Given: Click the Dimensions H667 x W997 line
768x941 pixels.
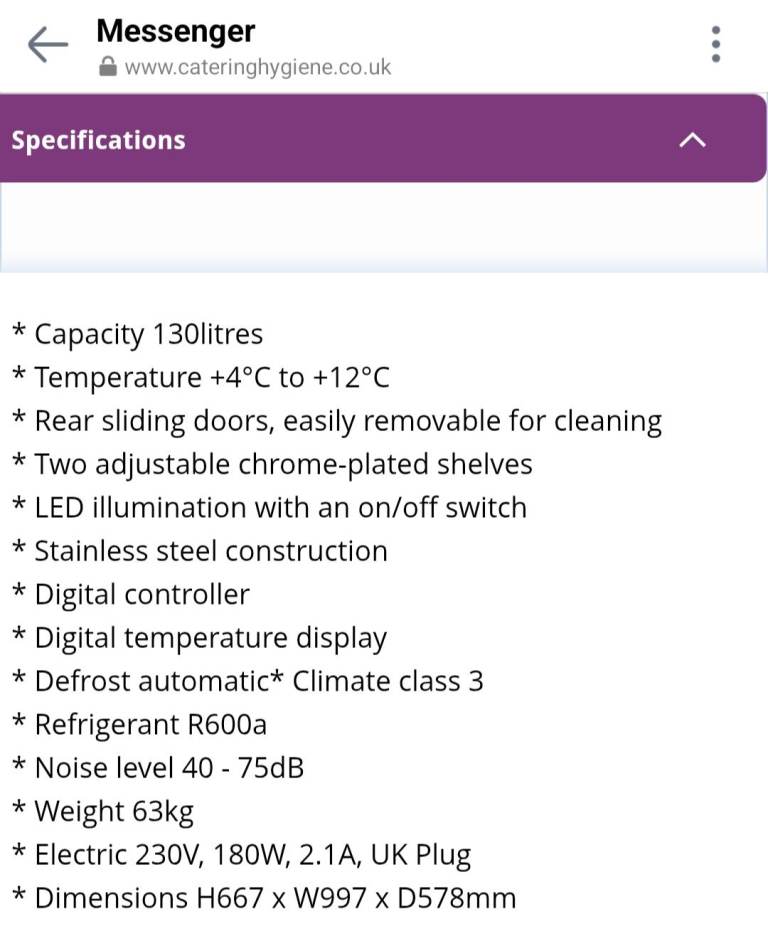Looking at the screenshot, I should pyautogui.click(x=264, y=898).
